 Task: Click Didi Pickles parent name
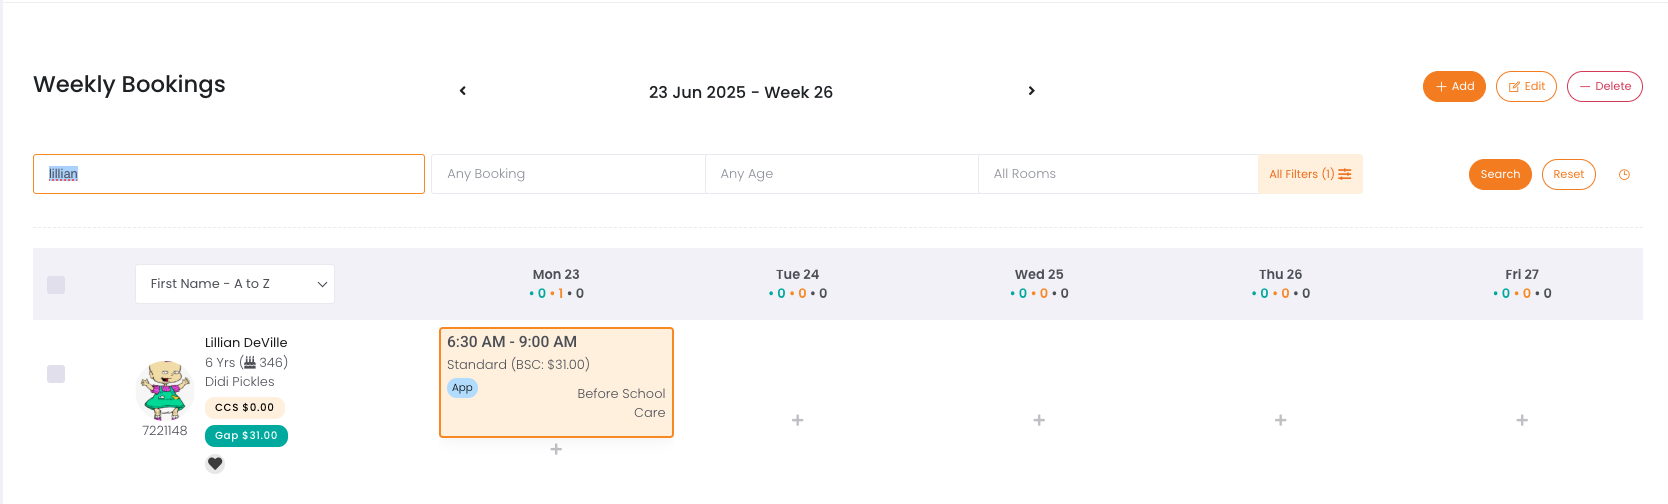click(240, 382)
